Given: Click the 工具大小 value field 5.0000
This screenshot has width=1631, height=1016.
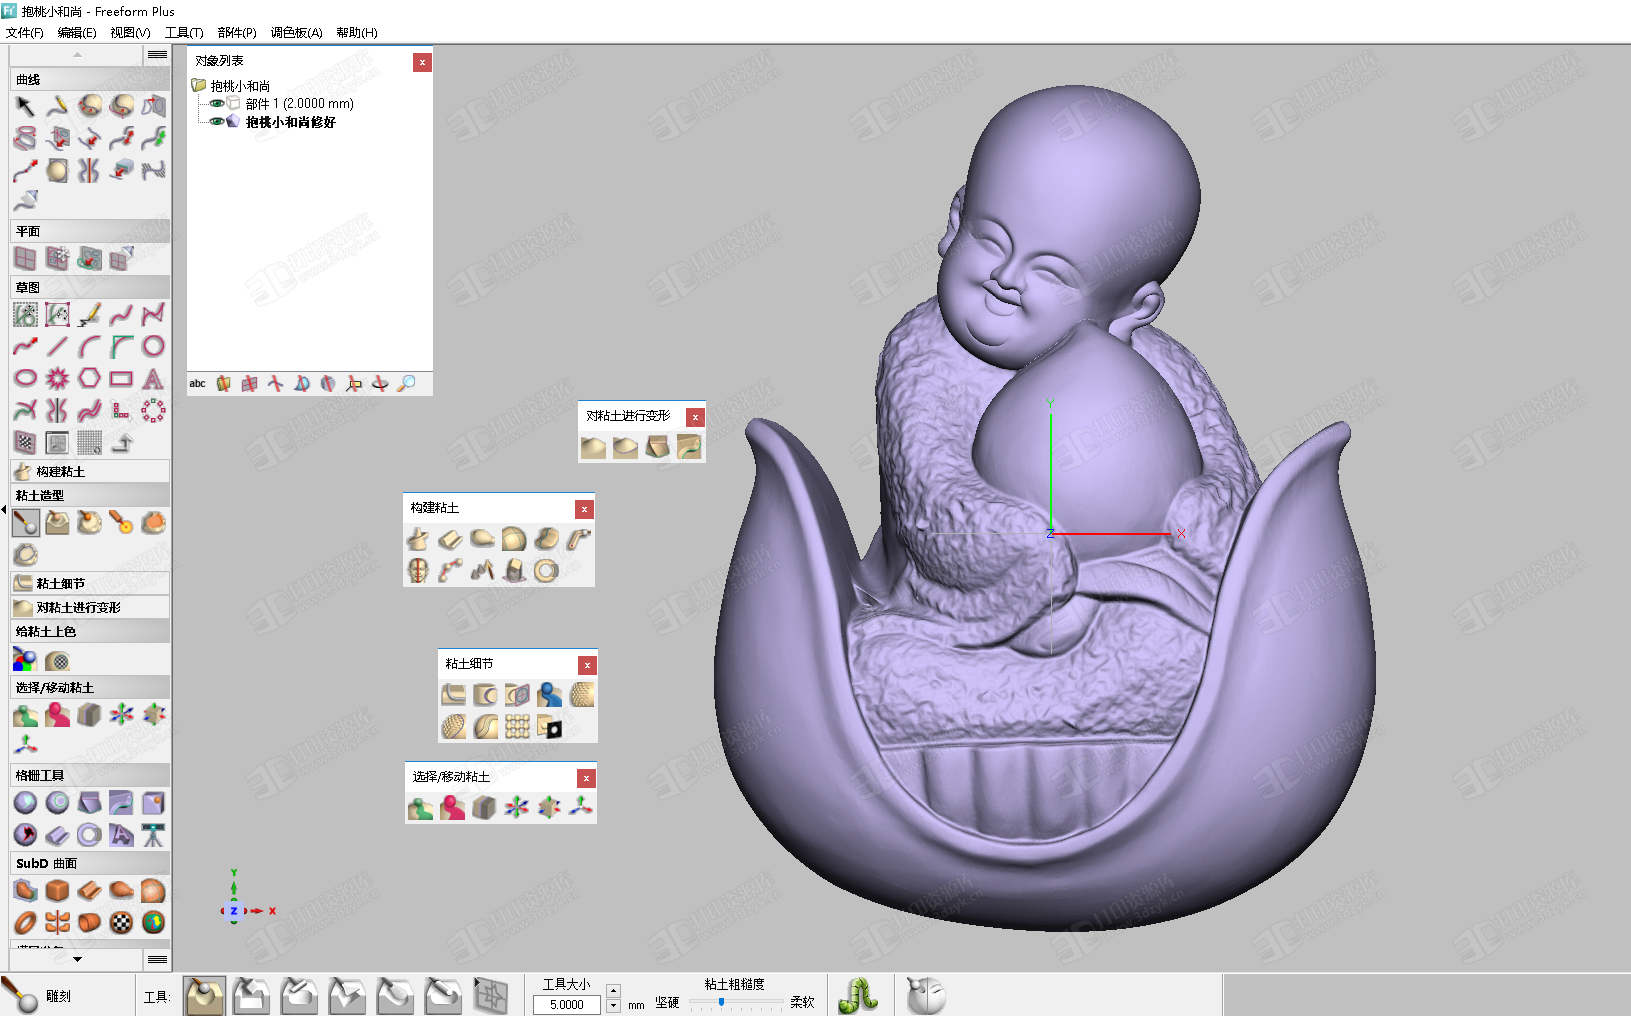Looking at the screenshot, I should tap(567, 1005).
